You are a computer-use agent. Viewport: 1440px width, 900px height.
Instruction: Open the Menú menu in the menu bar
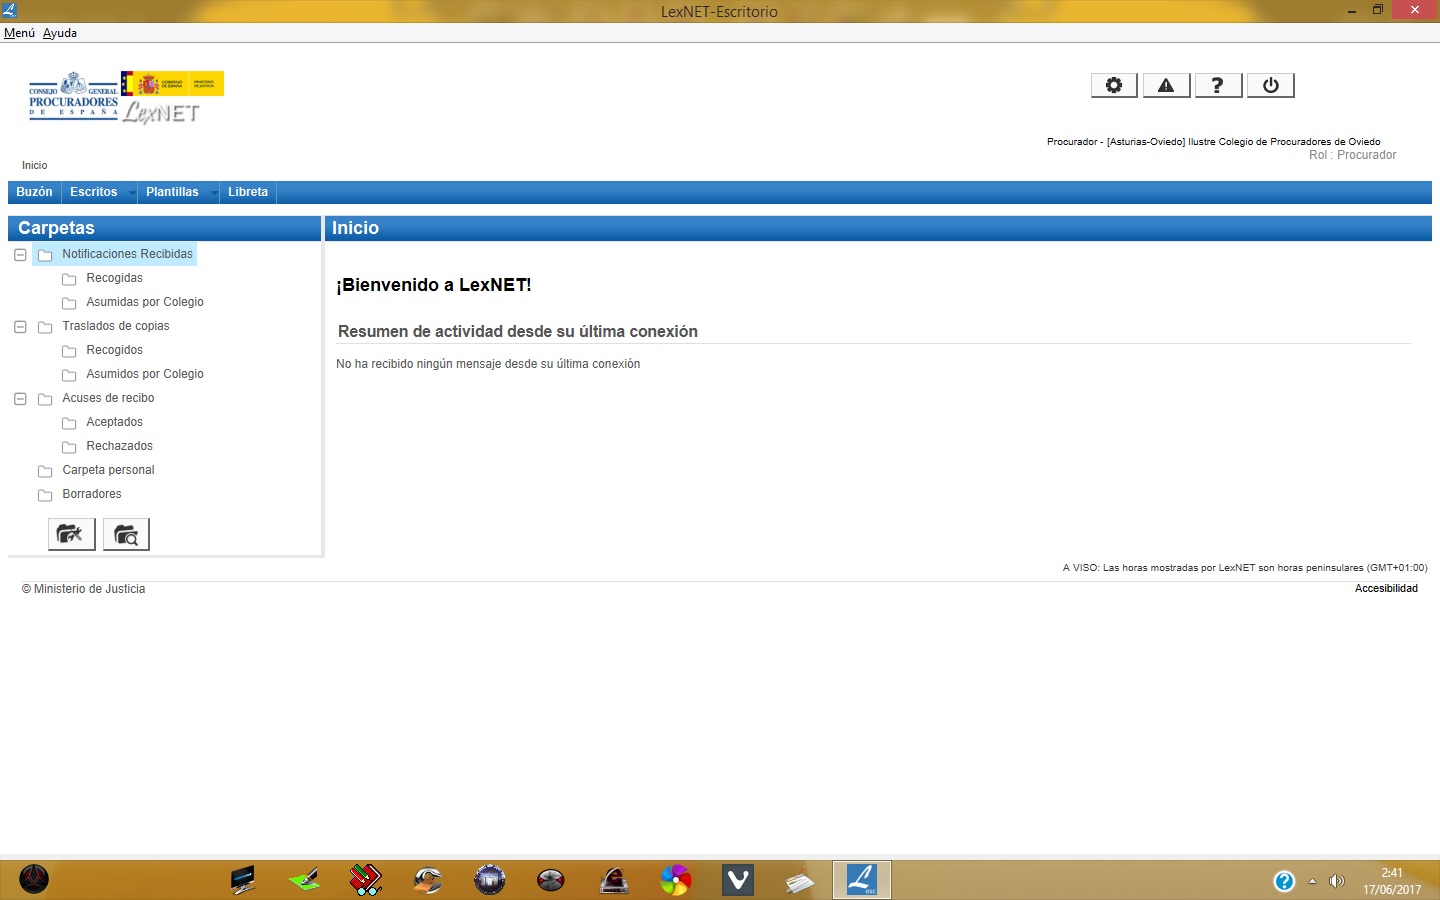pyautogui.click(x=18, y=32)
